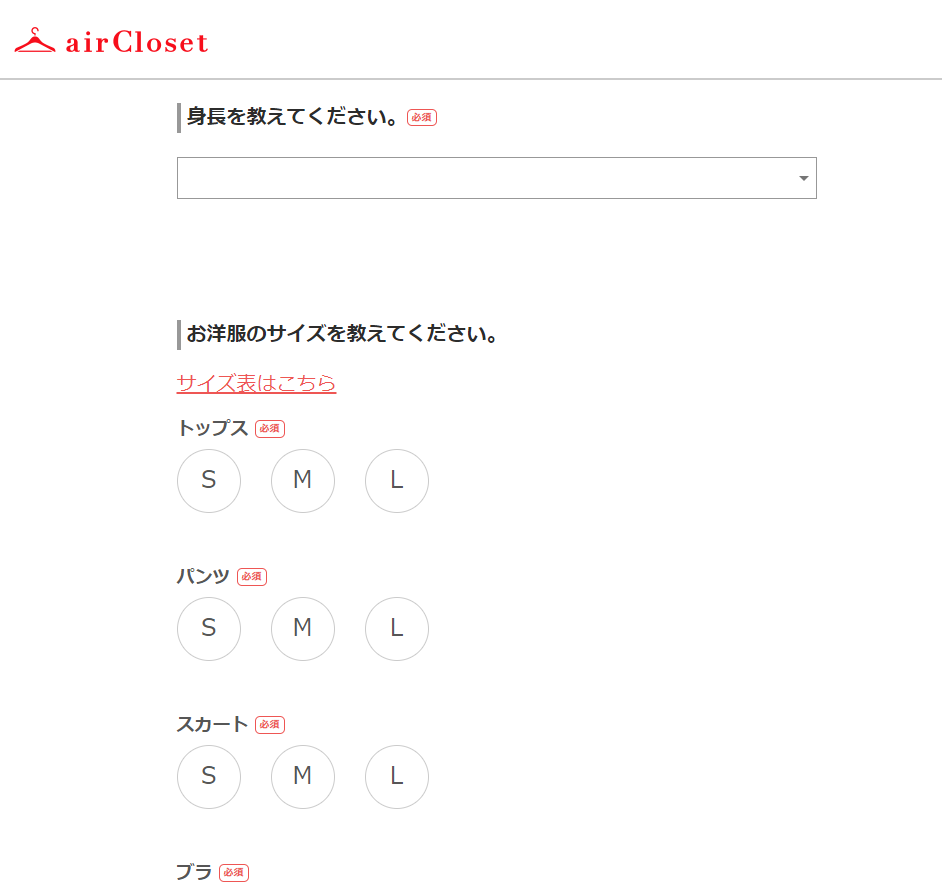This screenshot has width=942, height=893.
Task: Pick size S for スカート
Action: click(208, 776)
